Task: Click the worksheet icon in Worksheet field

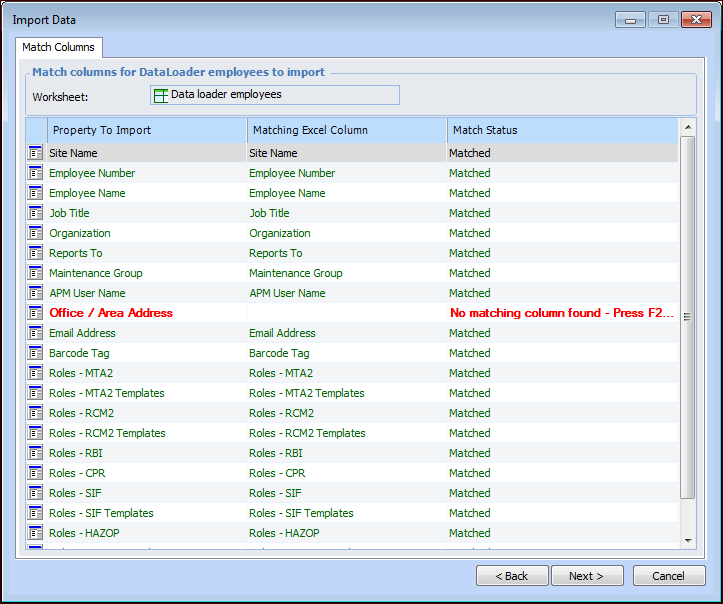Action: [160, 95]
